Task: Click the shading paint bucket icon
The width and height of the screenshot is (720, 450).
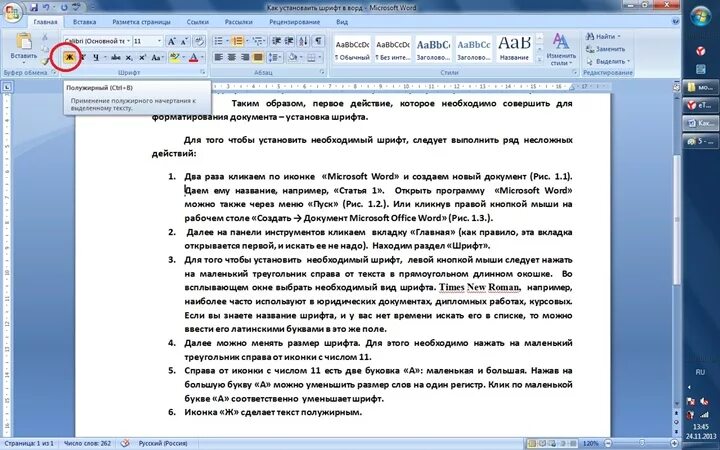Action: coord(292,57)
